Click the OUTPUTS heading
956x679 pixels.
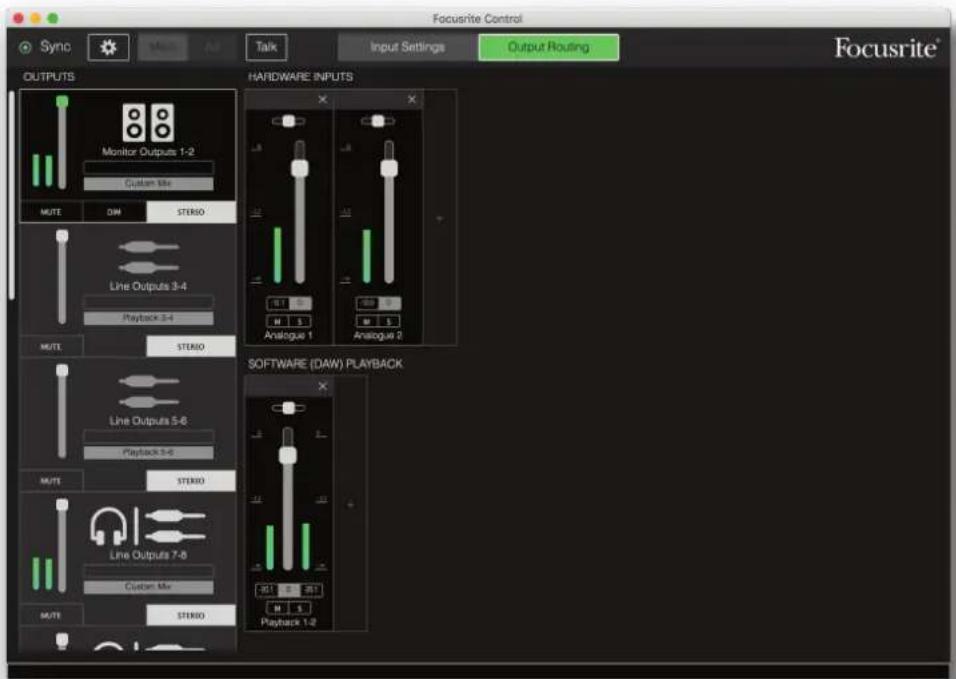coord(49,77)
